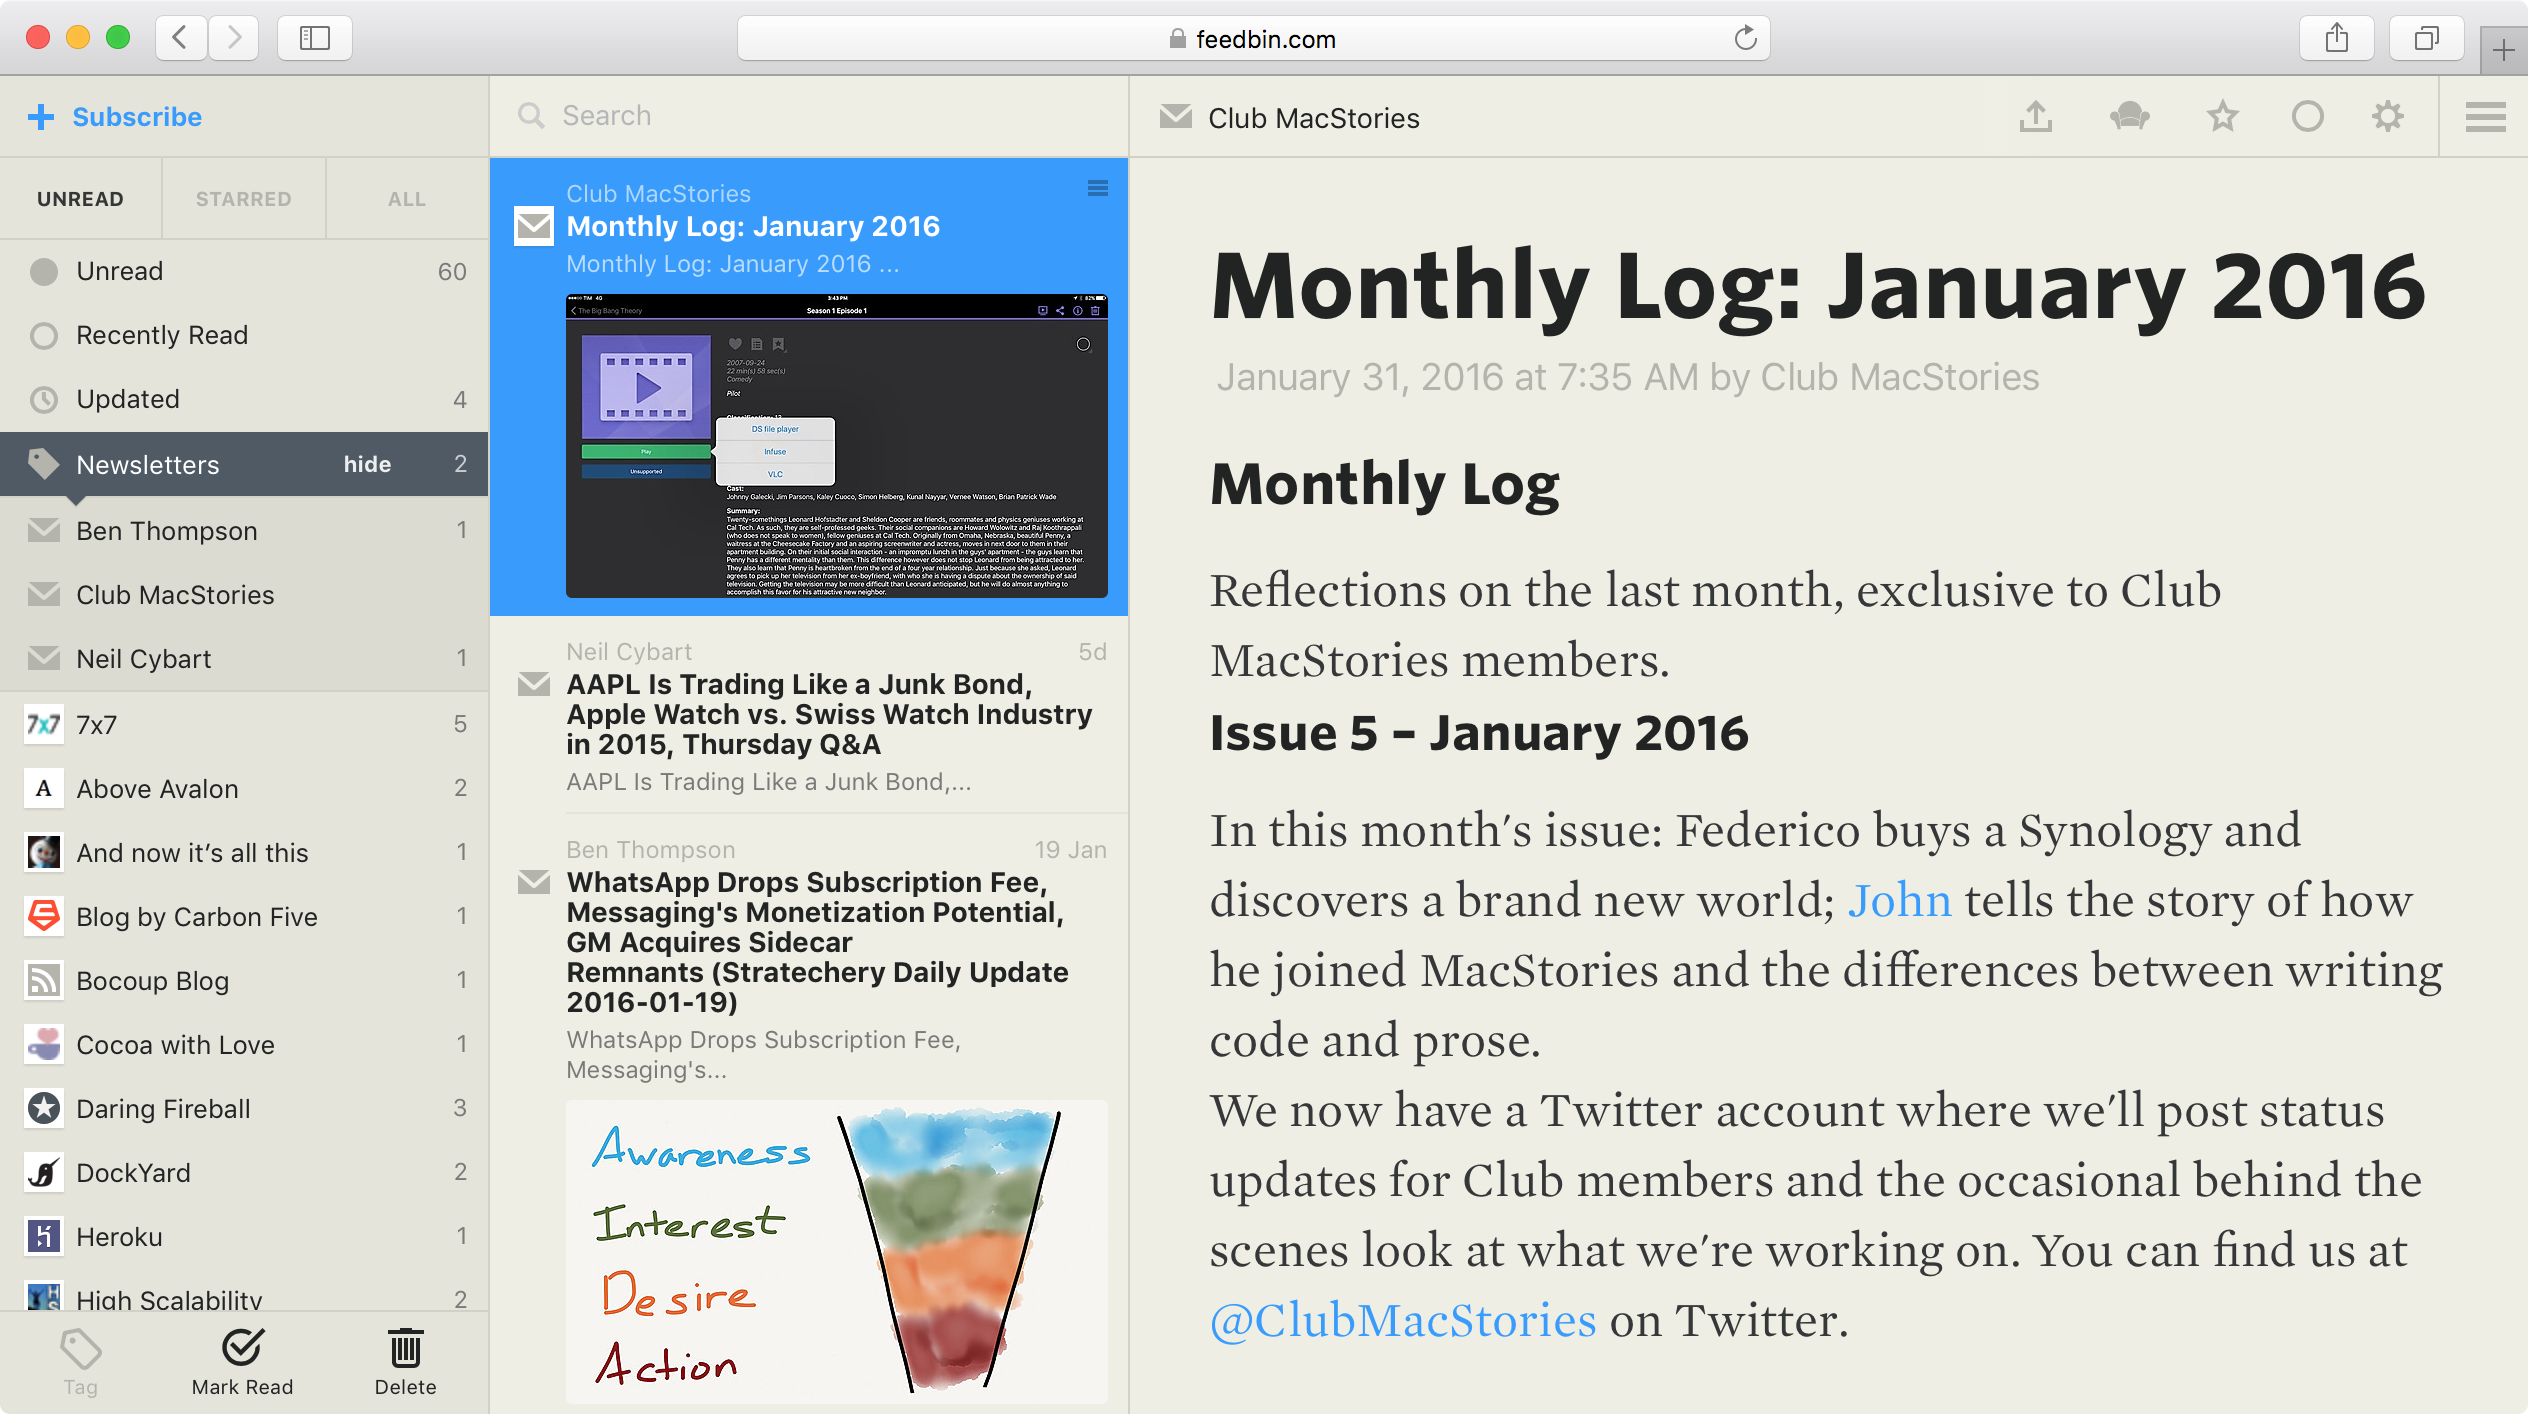Toggle Newsletters section hide button
This screenshot has width=2528, height=1414.
[x=363, y=464]
